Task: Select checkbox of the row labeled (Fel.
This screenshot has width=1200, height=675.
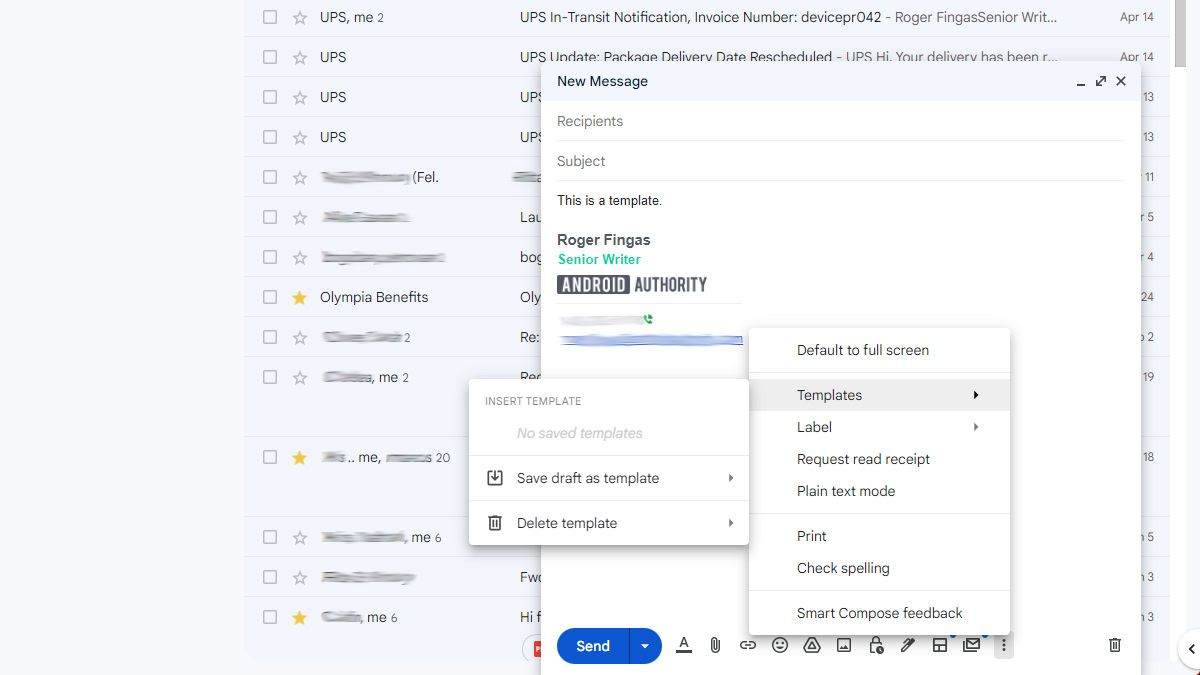Action: click(x=270, y=177)
